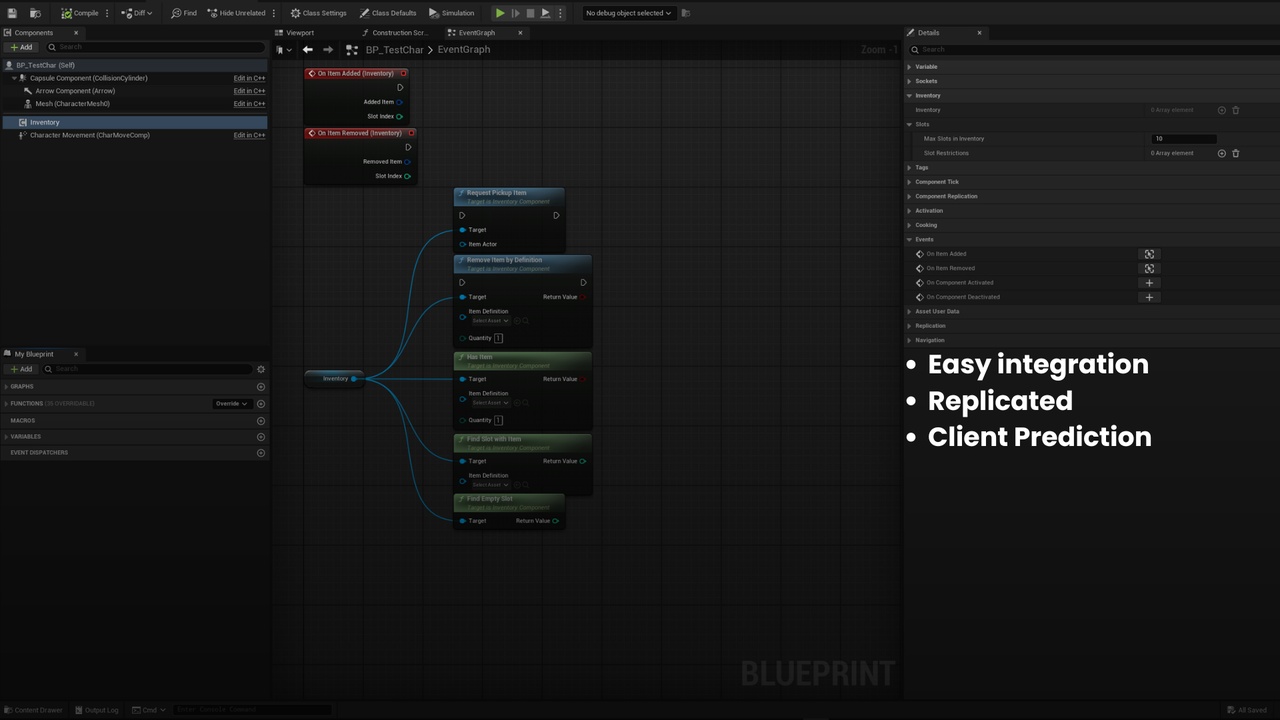Click the Find magnifier icon in toolbar
This screenshot has height=720, width=1280.
tap(176, 13)
